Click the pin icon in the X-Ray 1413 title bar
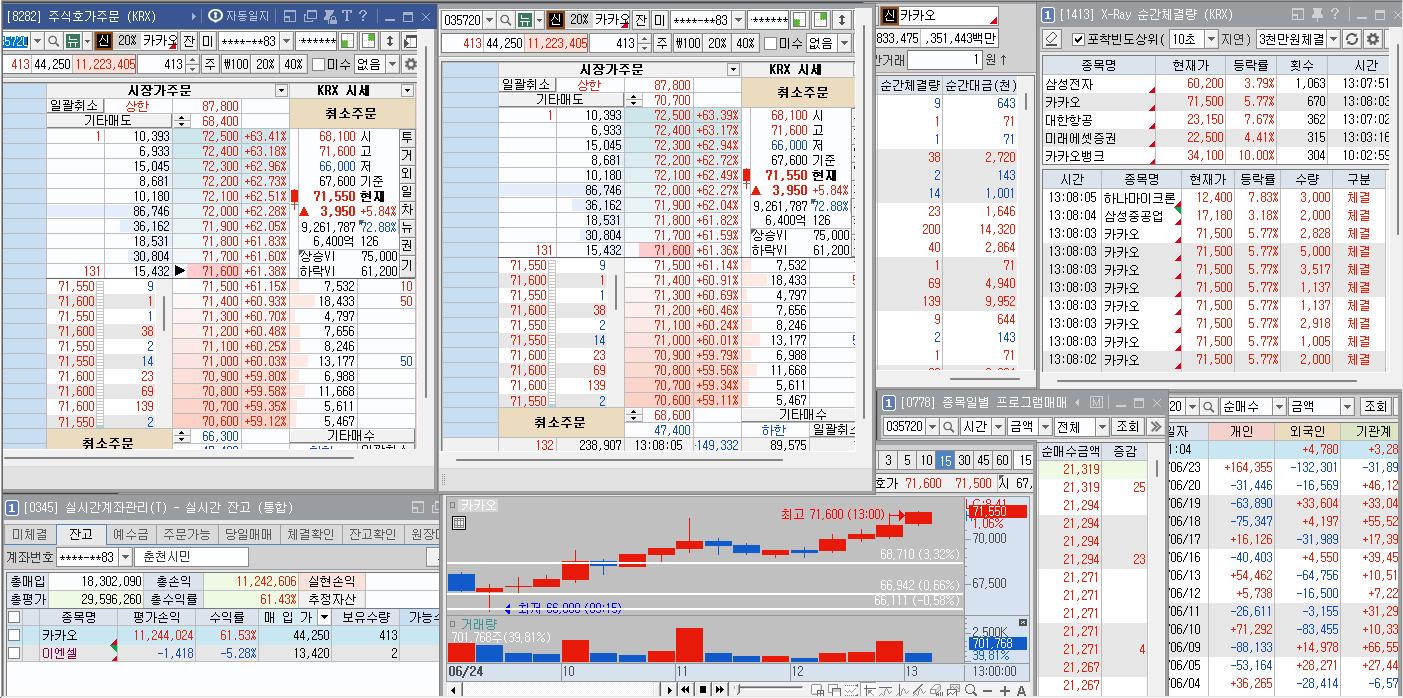The height and width of the screenshot is (698, 1403). pyautogui.click(x=1316, y=14)
